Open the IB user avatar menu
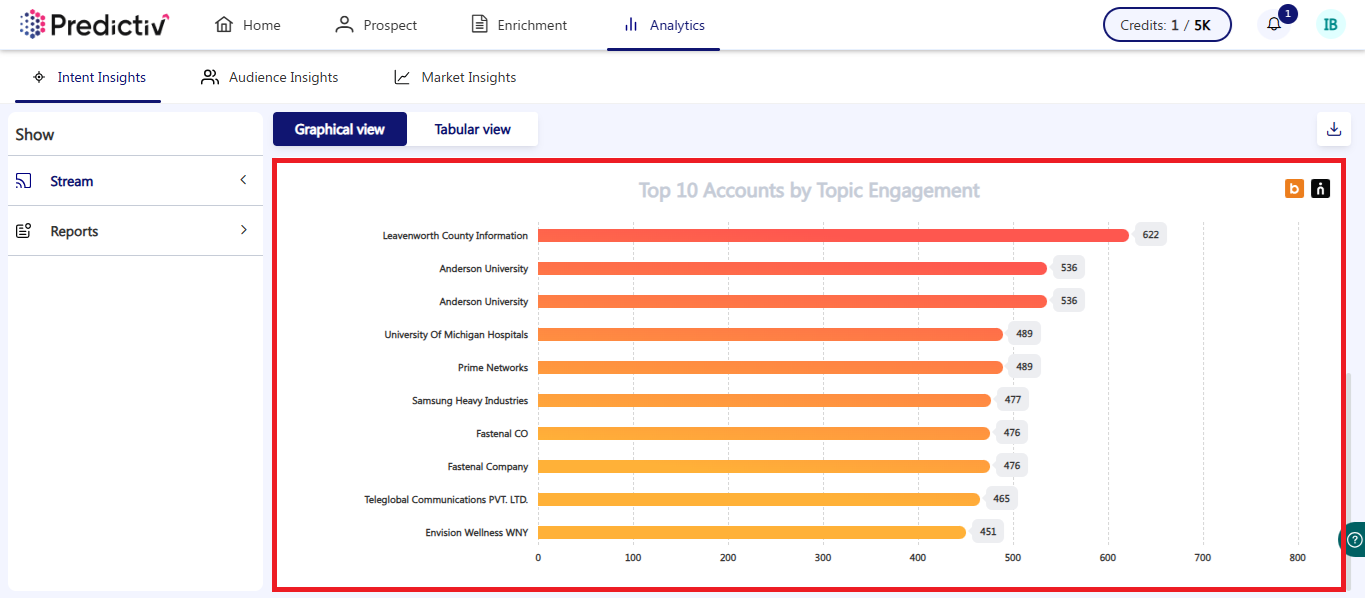Screen dimensions: 1365x598 (1330, 25)
